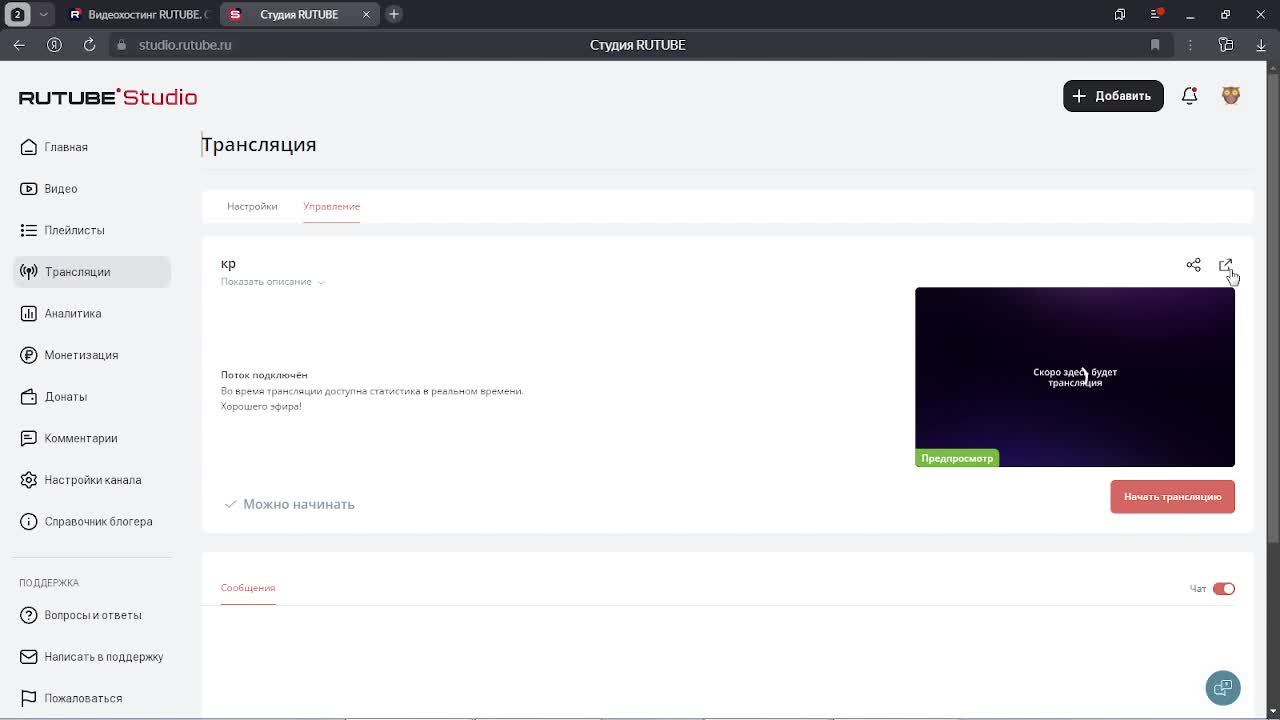1280x720 pixels.
Task: Click the Трансляция page heading
Action: [x=259, y=145]
